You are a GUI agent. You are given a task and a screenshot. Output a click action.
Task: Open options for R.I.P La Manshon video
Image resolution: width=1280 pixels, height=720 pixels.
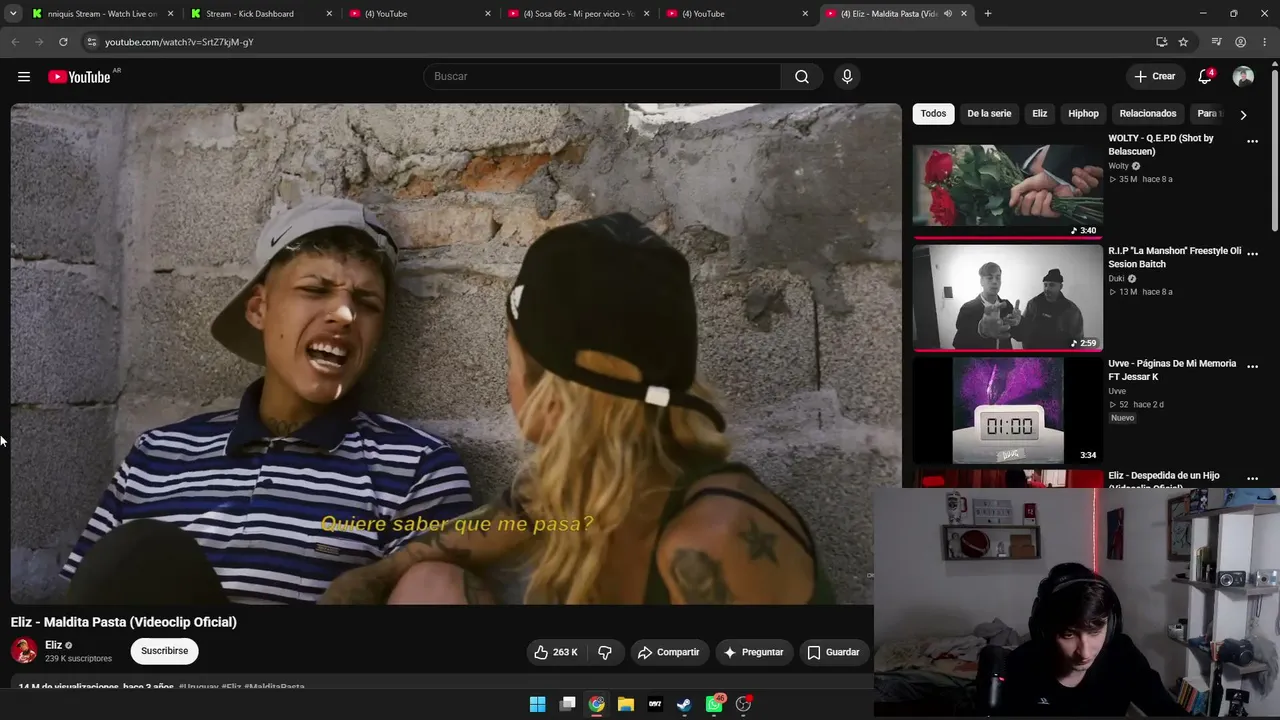[1252, 254]
